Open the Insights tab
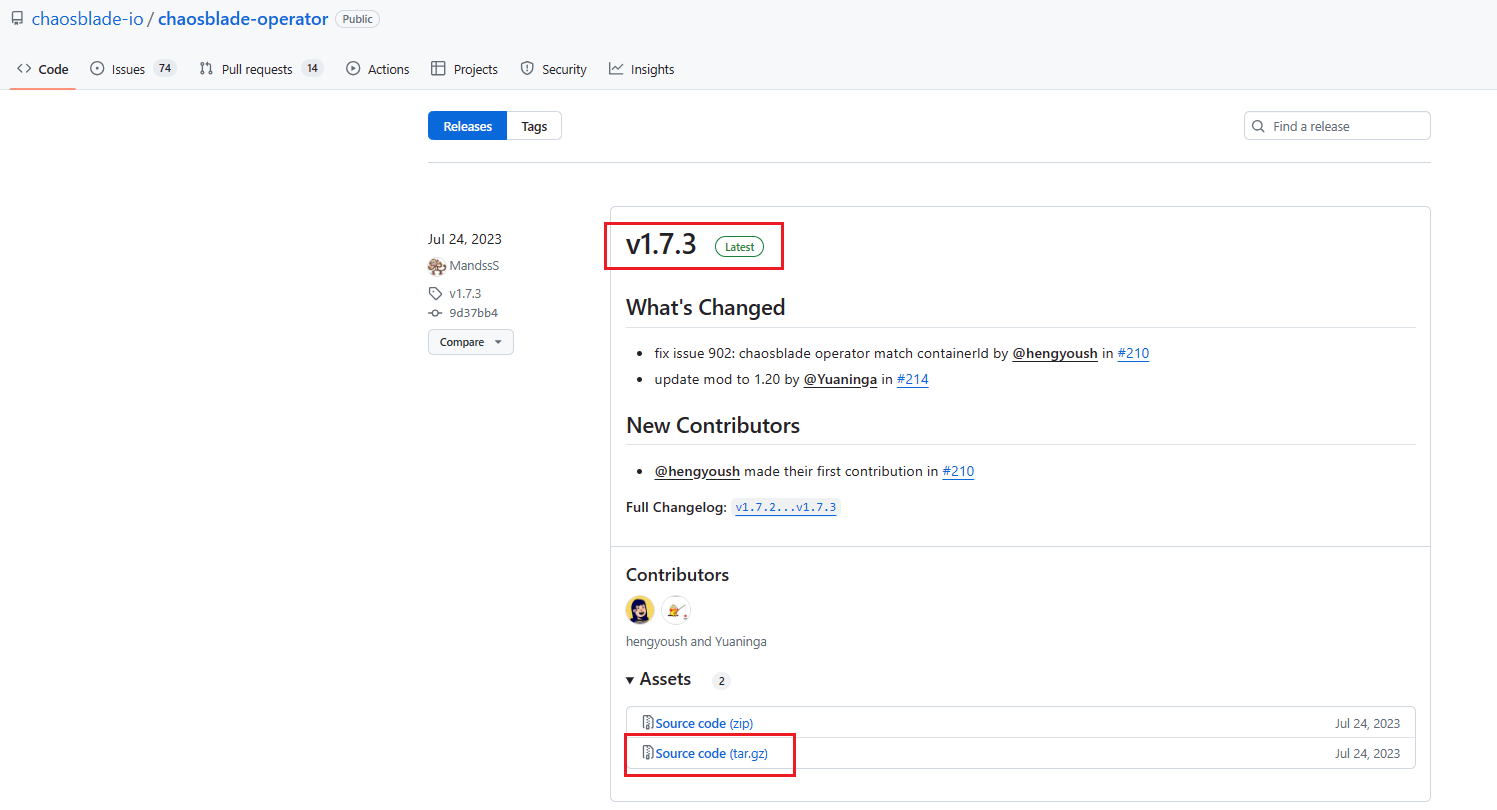This screenshot has height=810, width=1497. (641, 69)
